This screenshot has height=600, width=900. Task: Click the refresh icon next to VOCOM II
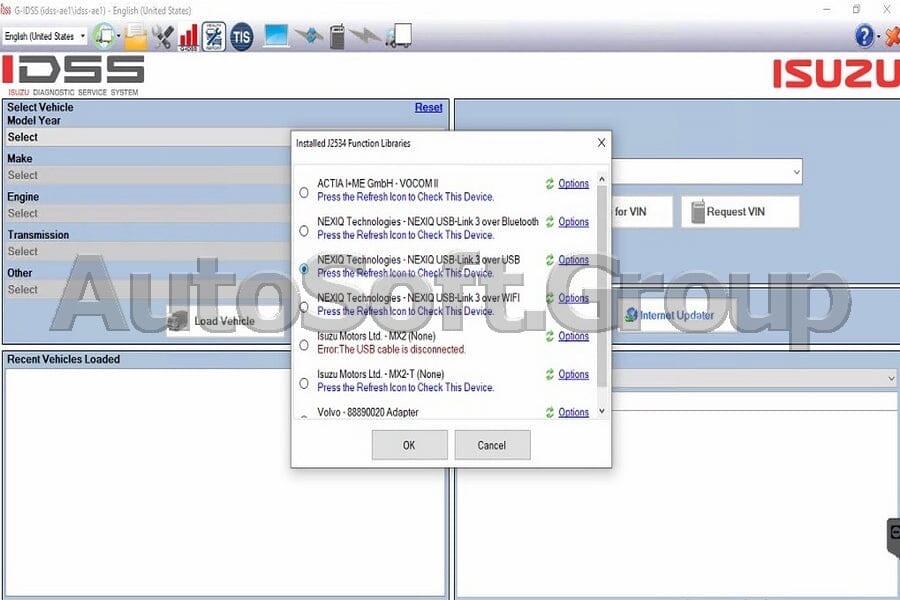click(549, 183)
